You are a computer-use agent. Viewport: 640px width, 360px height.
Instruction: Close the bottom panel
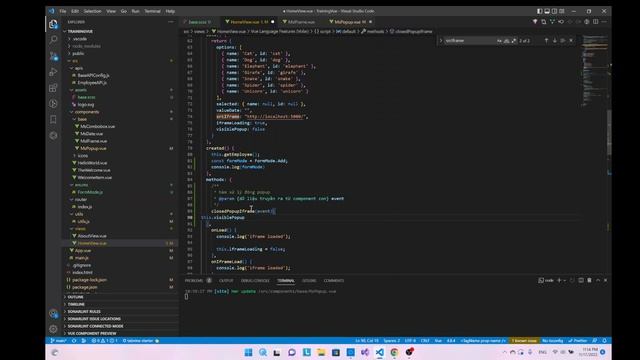(x=605, y=280)
